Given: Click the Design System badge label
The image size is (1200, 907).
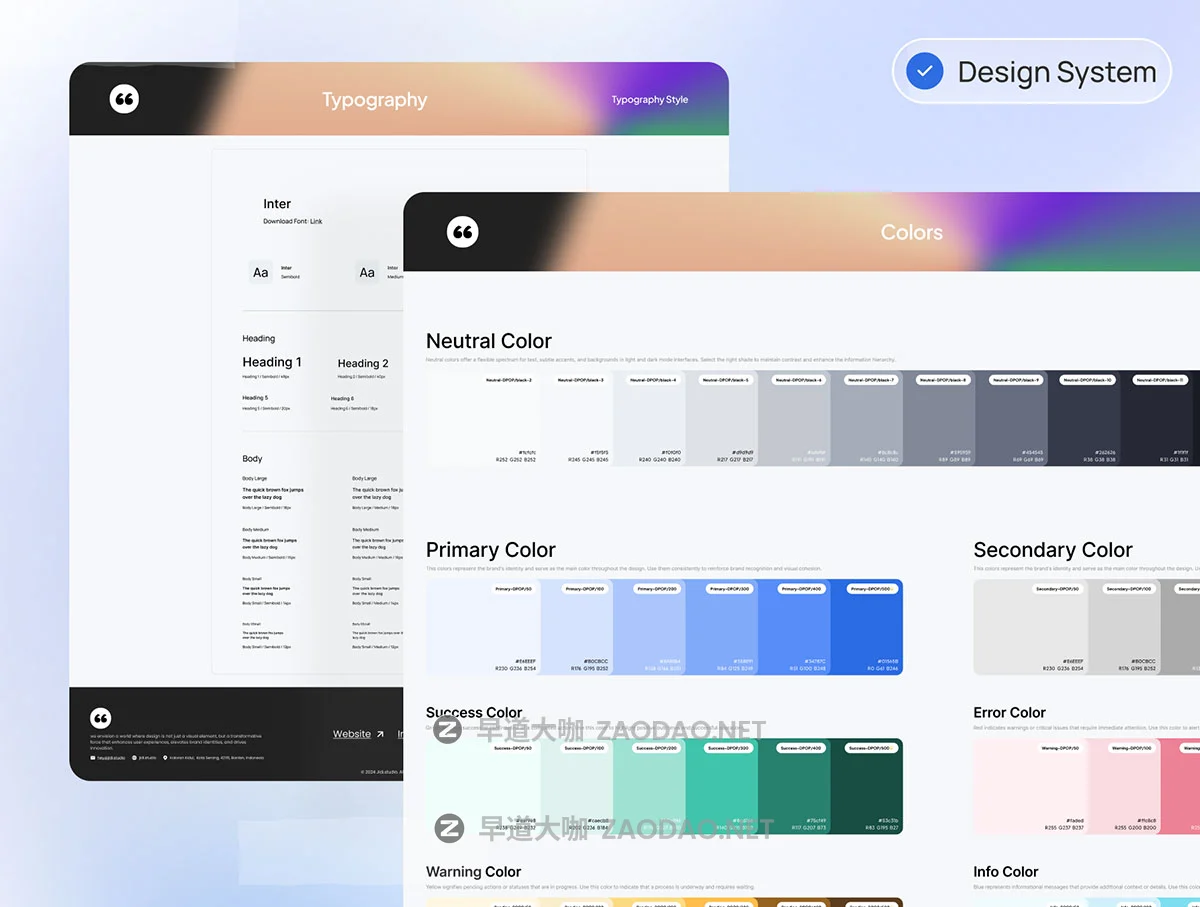Looking at the screenshot, I should (x=1056, y=72).
